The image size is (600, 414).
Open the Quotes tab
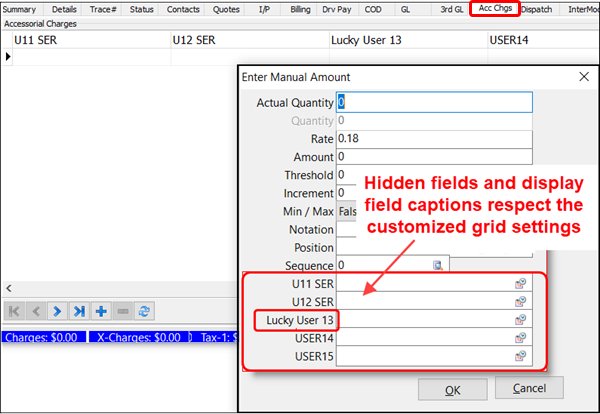(226, 9)
